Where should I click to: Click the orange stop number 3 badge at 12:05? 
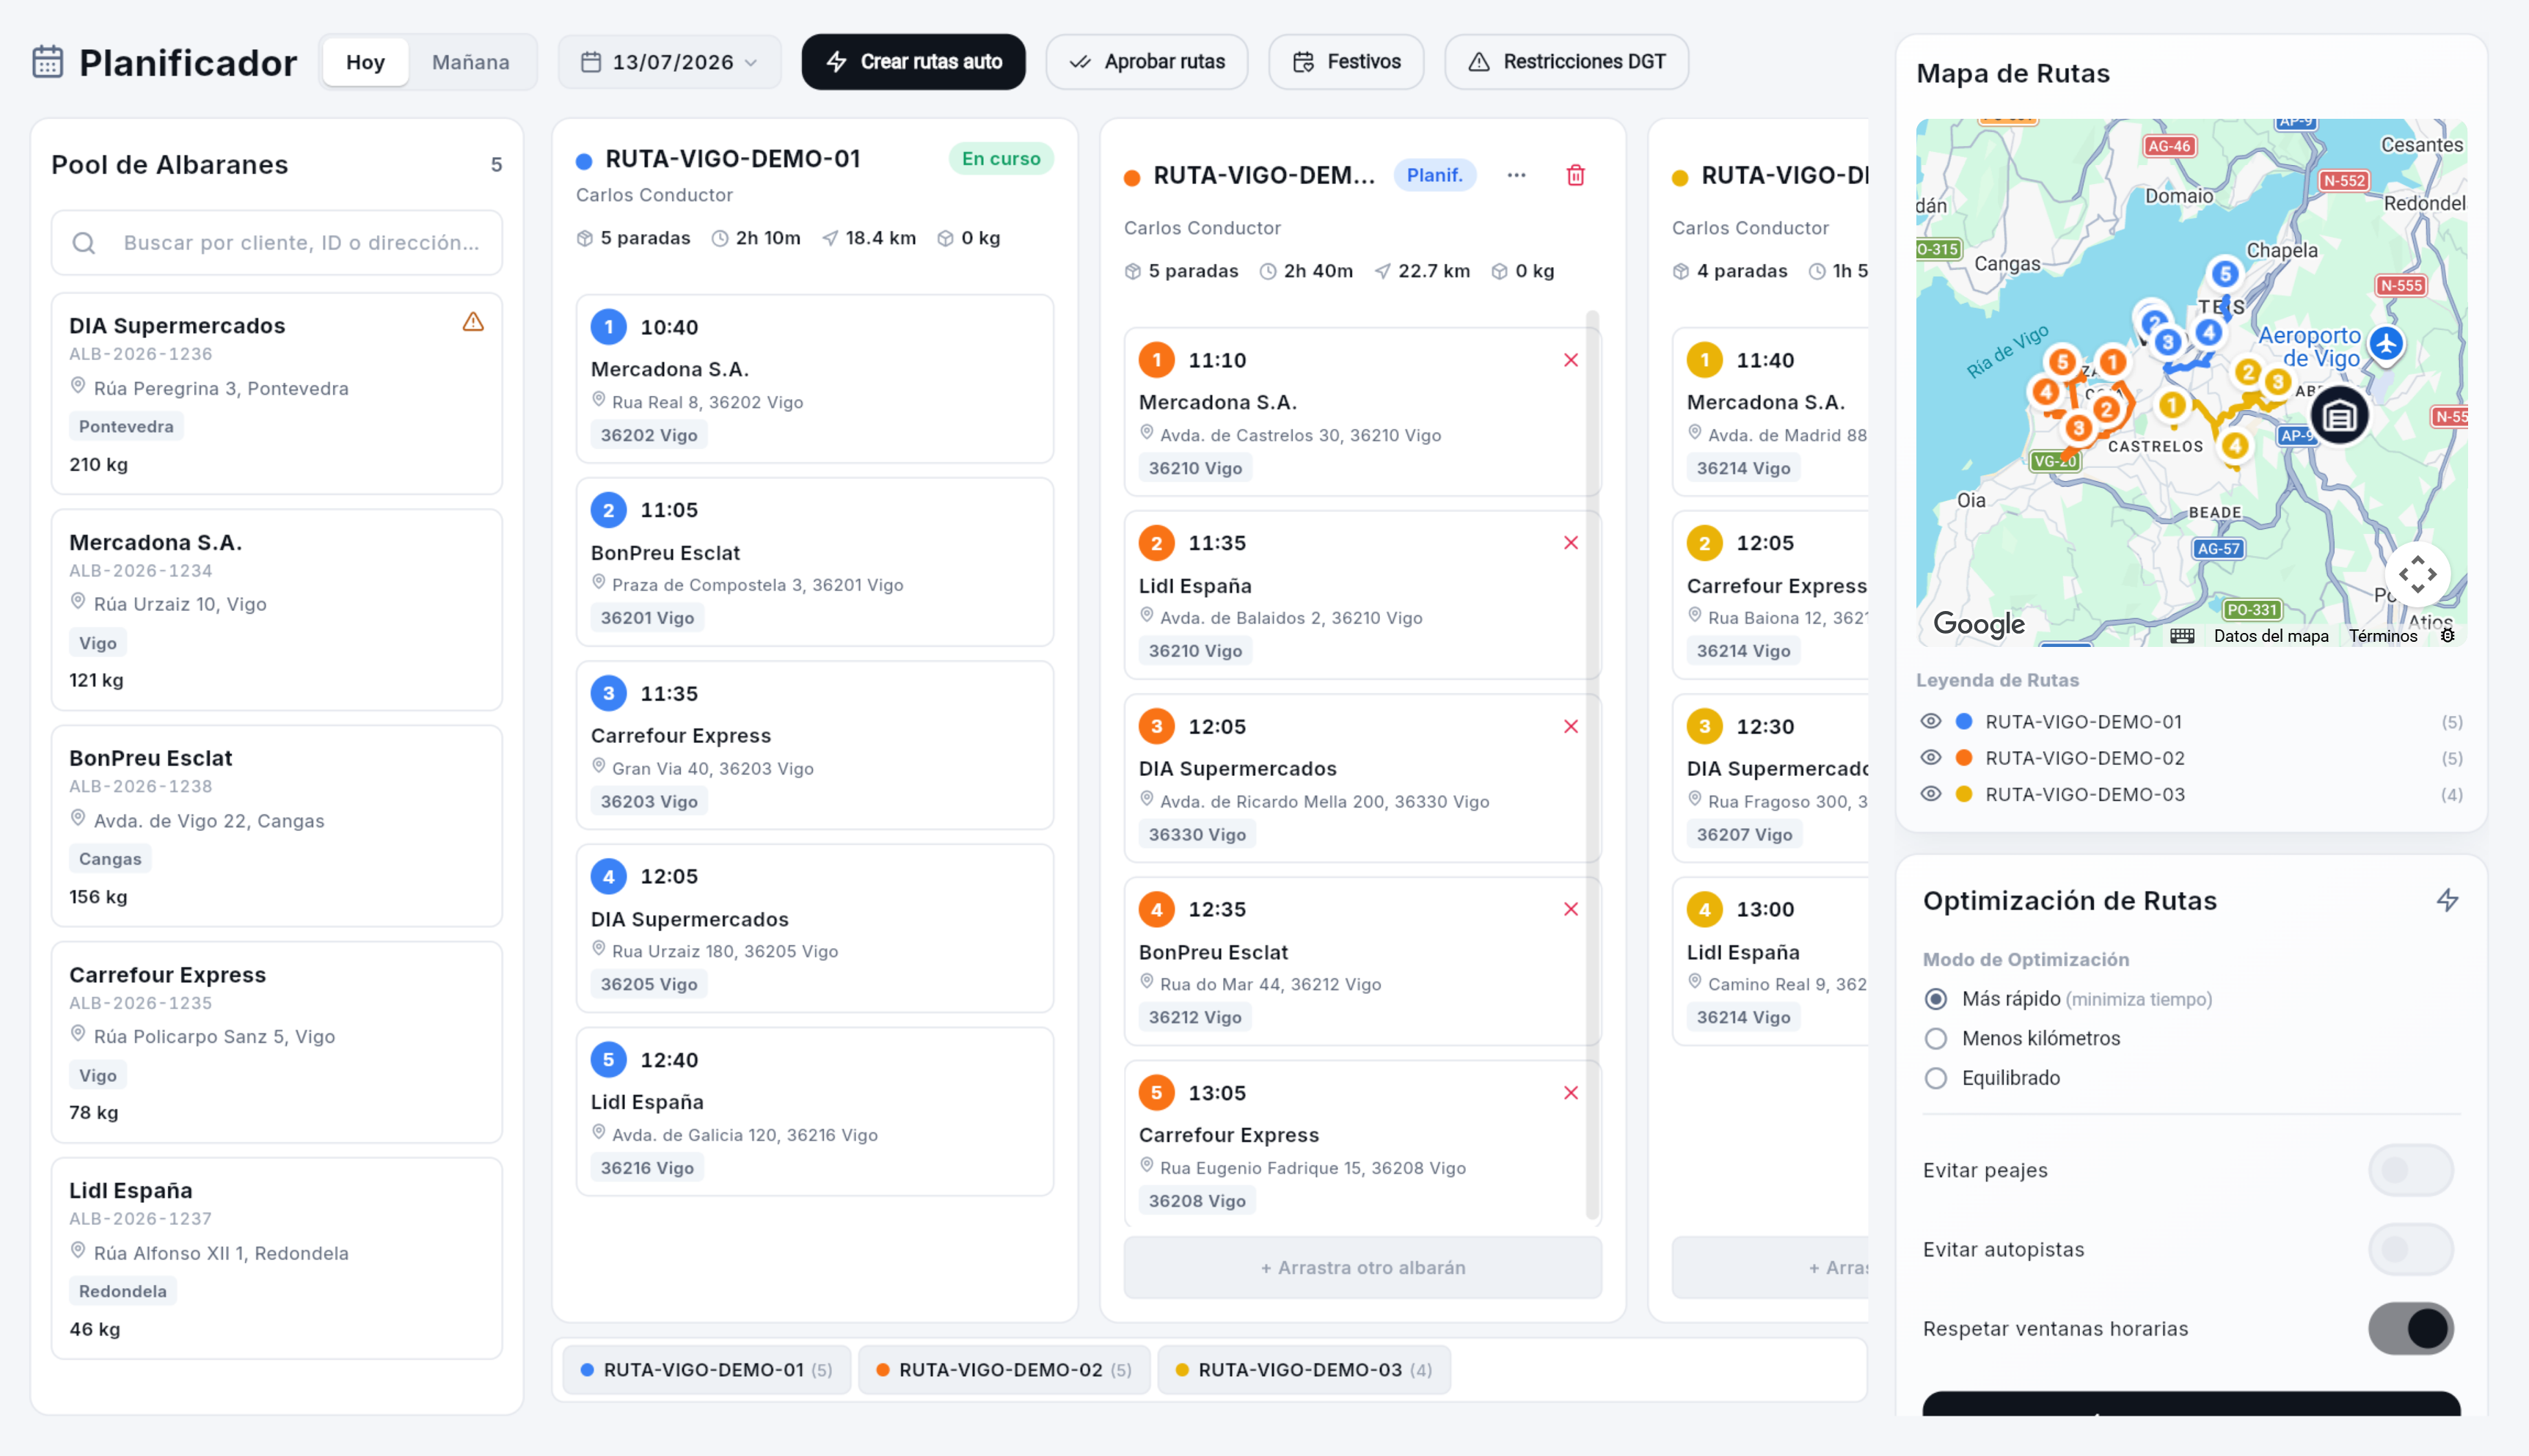[1157, 727]
